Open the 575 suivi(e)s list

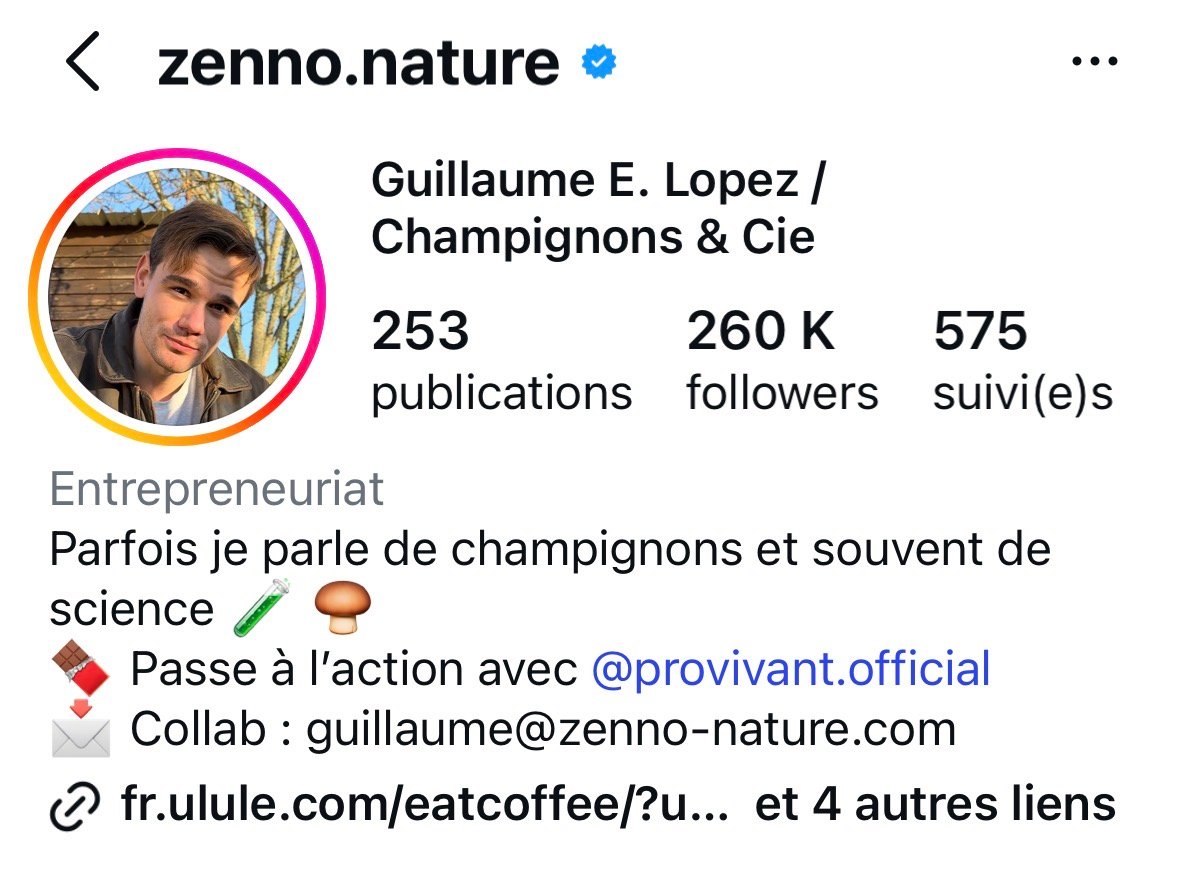pyautogui.click(x=1023, y=361)
